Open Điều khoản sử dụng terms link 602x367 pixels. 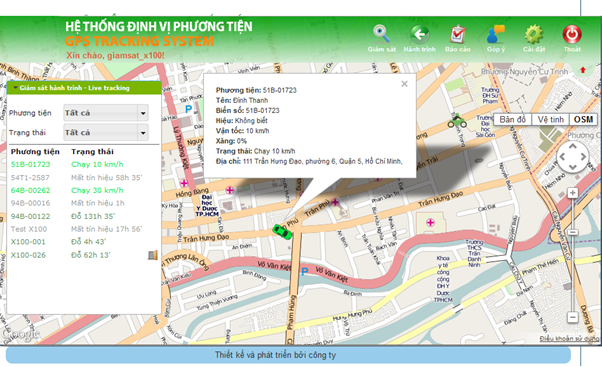click(x=569, y=338)
